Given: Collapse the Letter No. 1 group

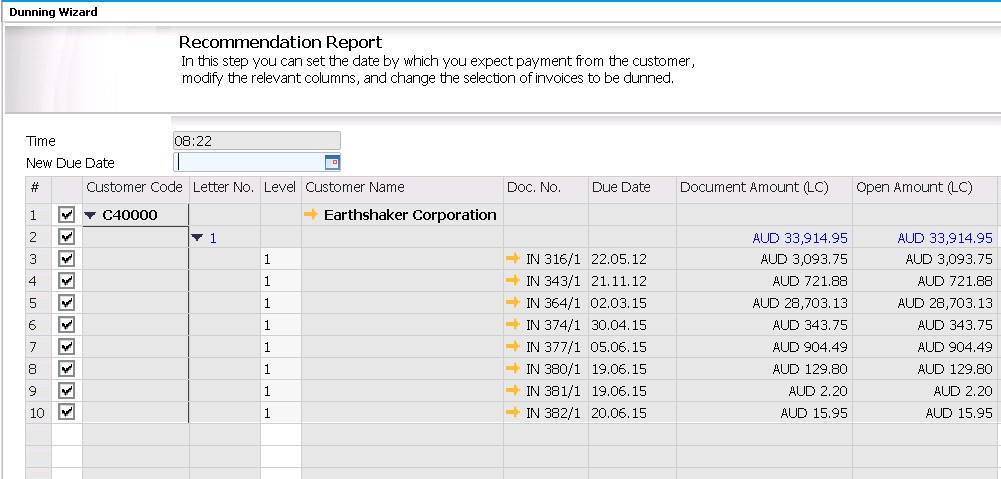Looking at the screenshot, I should (x=198, y=237).
